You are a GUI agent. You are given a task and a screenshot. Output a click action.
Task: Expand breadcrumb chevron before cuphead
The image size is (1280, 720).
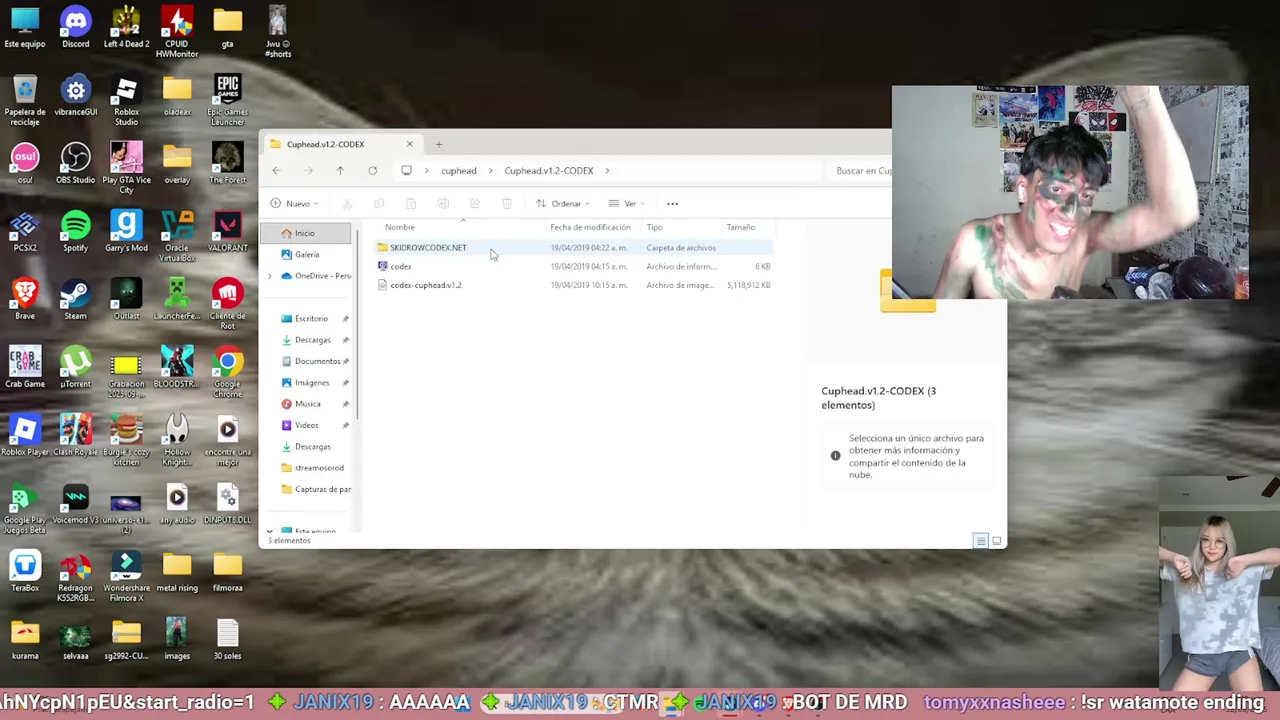[427, 171]
